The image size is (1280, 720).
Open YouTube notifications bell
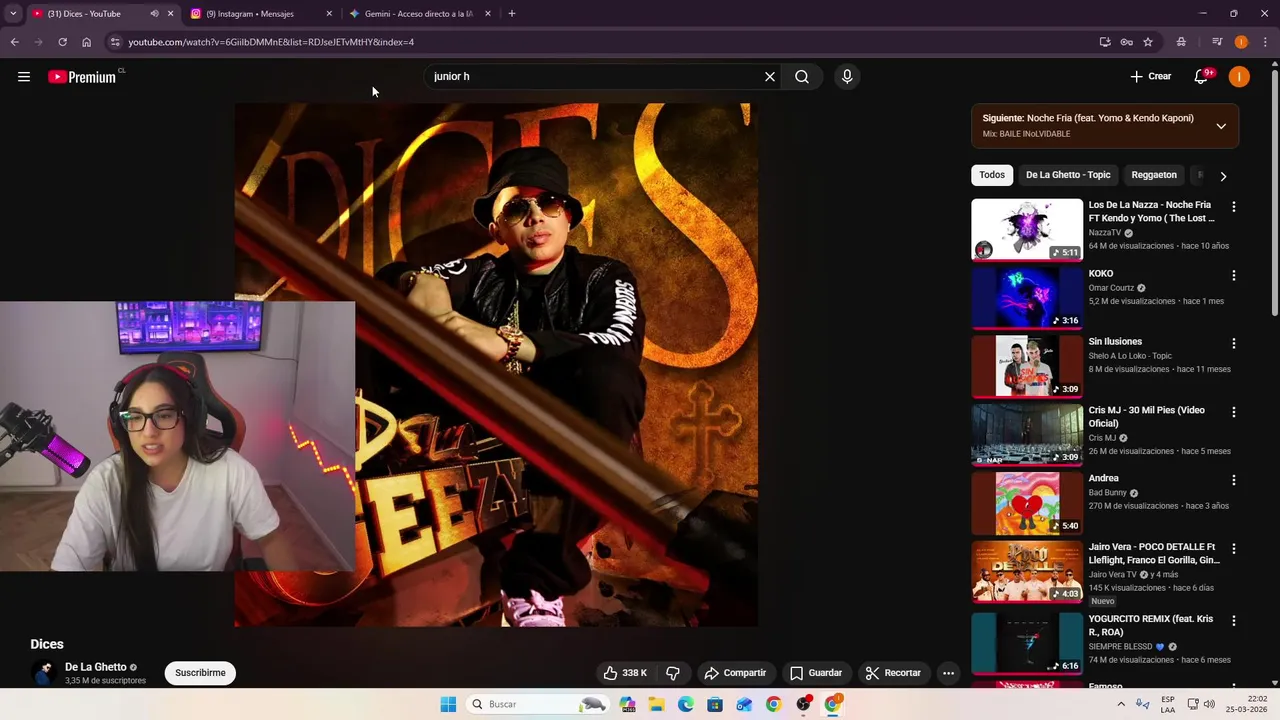[1202, 77]
